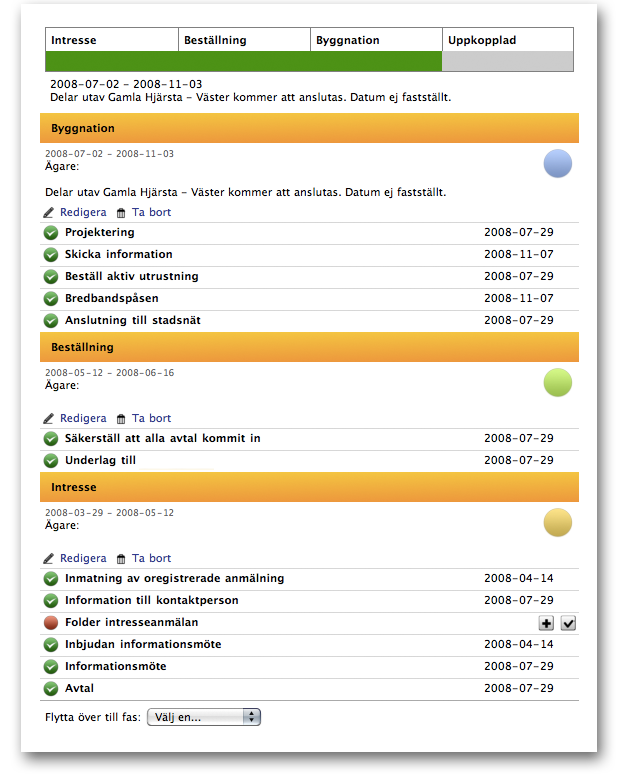Open the 'Flytta över till fas' dropdown
Image resolution: width=620 pixels, height=779 pixels.
[203, 717]
